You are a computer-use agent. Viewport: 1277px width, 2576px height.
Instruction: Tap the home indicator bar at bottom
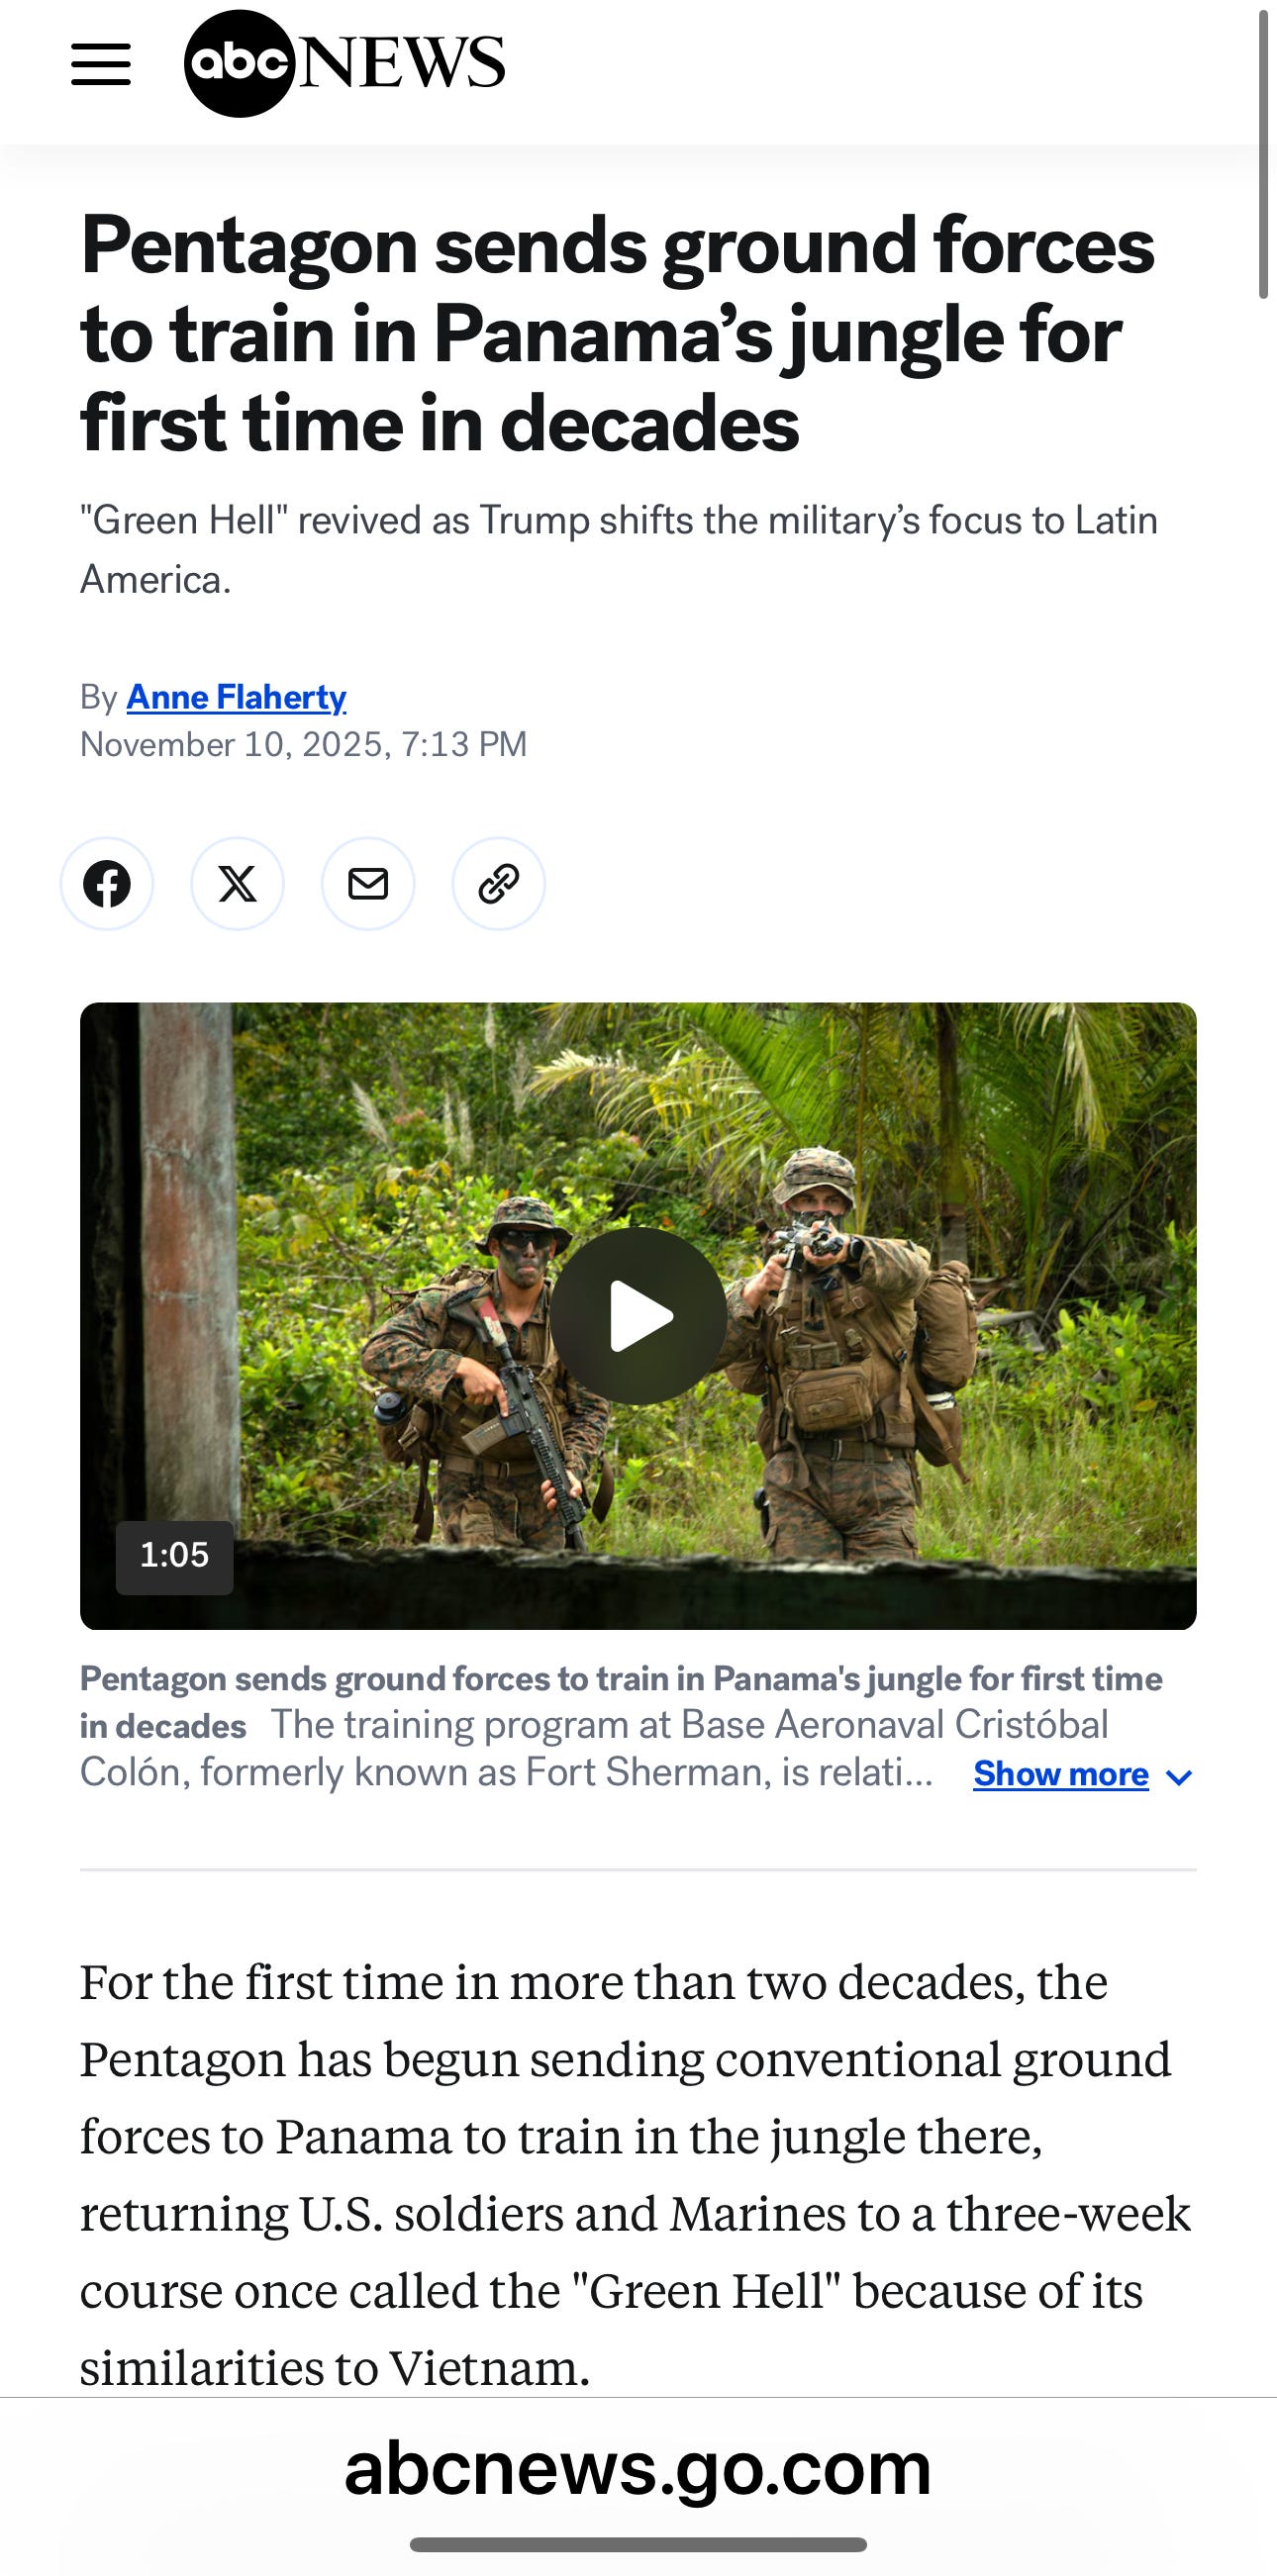click(x=638, y=2544)
